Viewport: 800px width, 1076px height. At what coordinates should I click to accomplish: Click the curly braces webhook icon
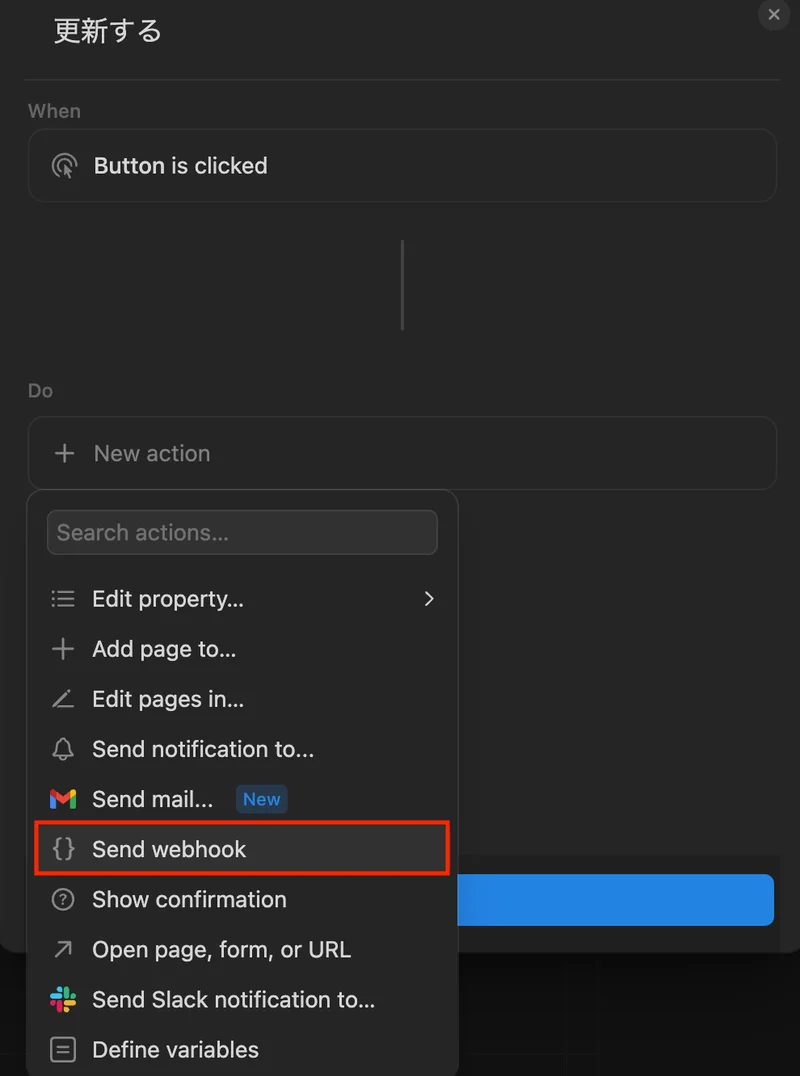click(63, 849)
